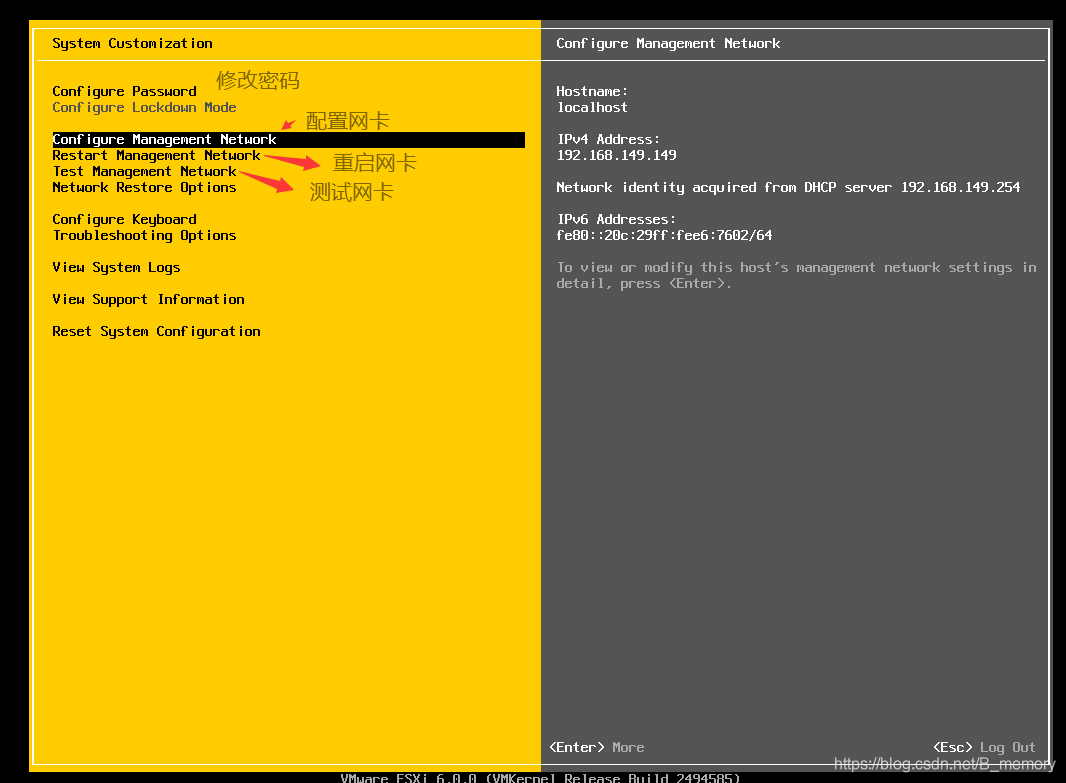Viewport: 1066px width, 783px height.
Task: Click the Configure Management Network panel title
Action: coord(668,44)
